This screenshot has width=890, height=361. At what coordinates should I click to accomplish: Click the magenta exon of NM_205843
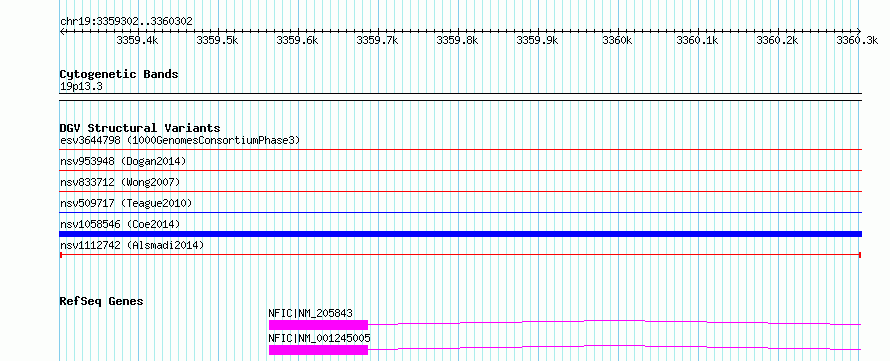coord(318,325)
